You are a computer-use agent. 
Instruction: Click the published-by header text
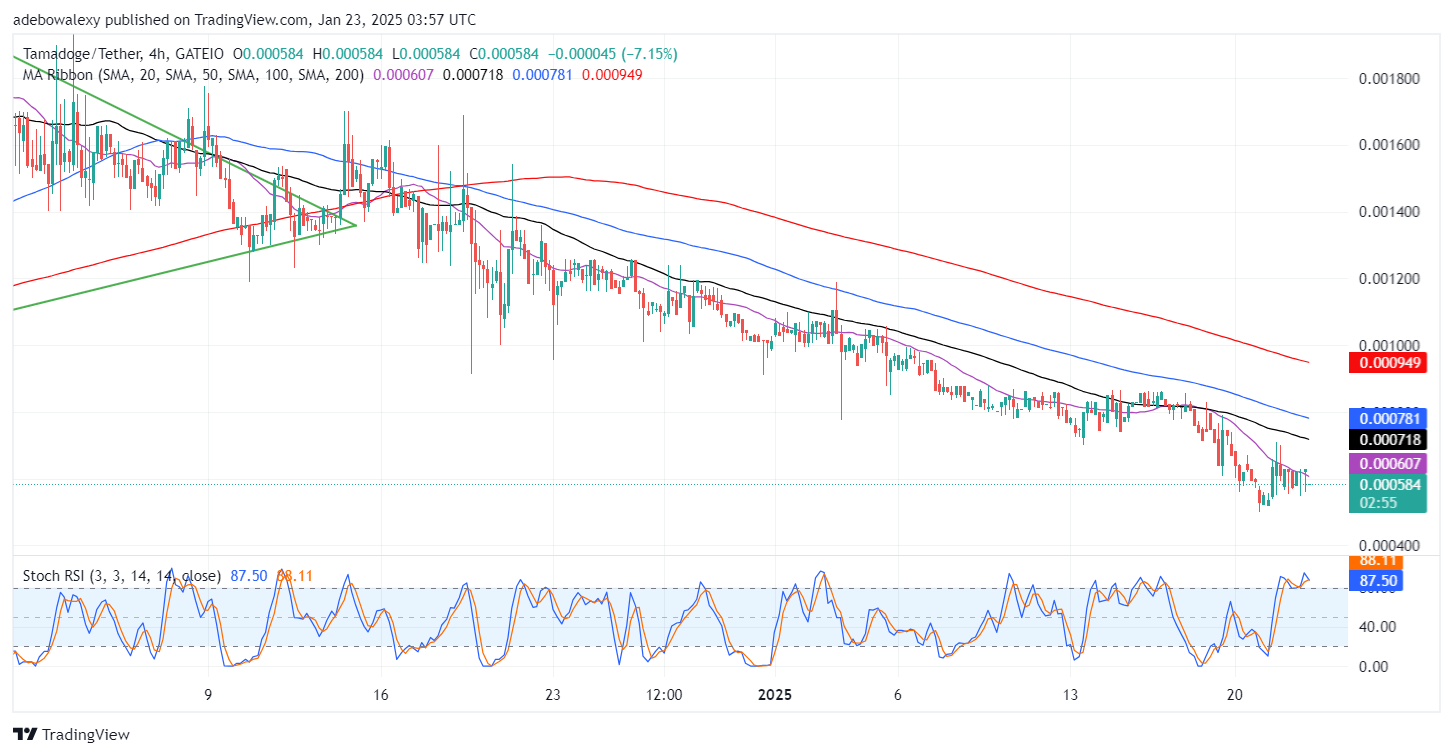click(x=245, y=19)
